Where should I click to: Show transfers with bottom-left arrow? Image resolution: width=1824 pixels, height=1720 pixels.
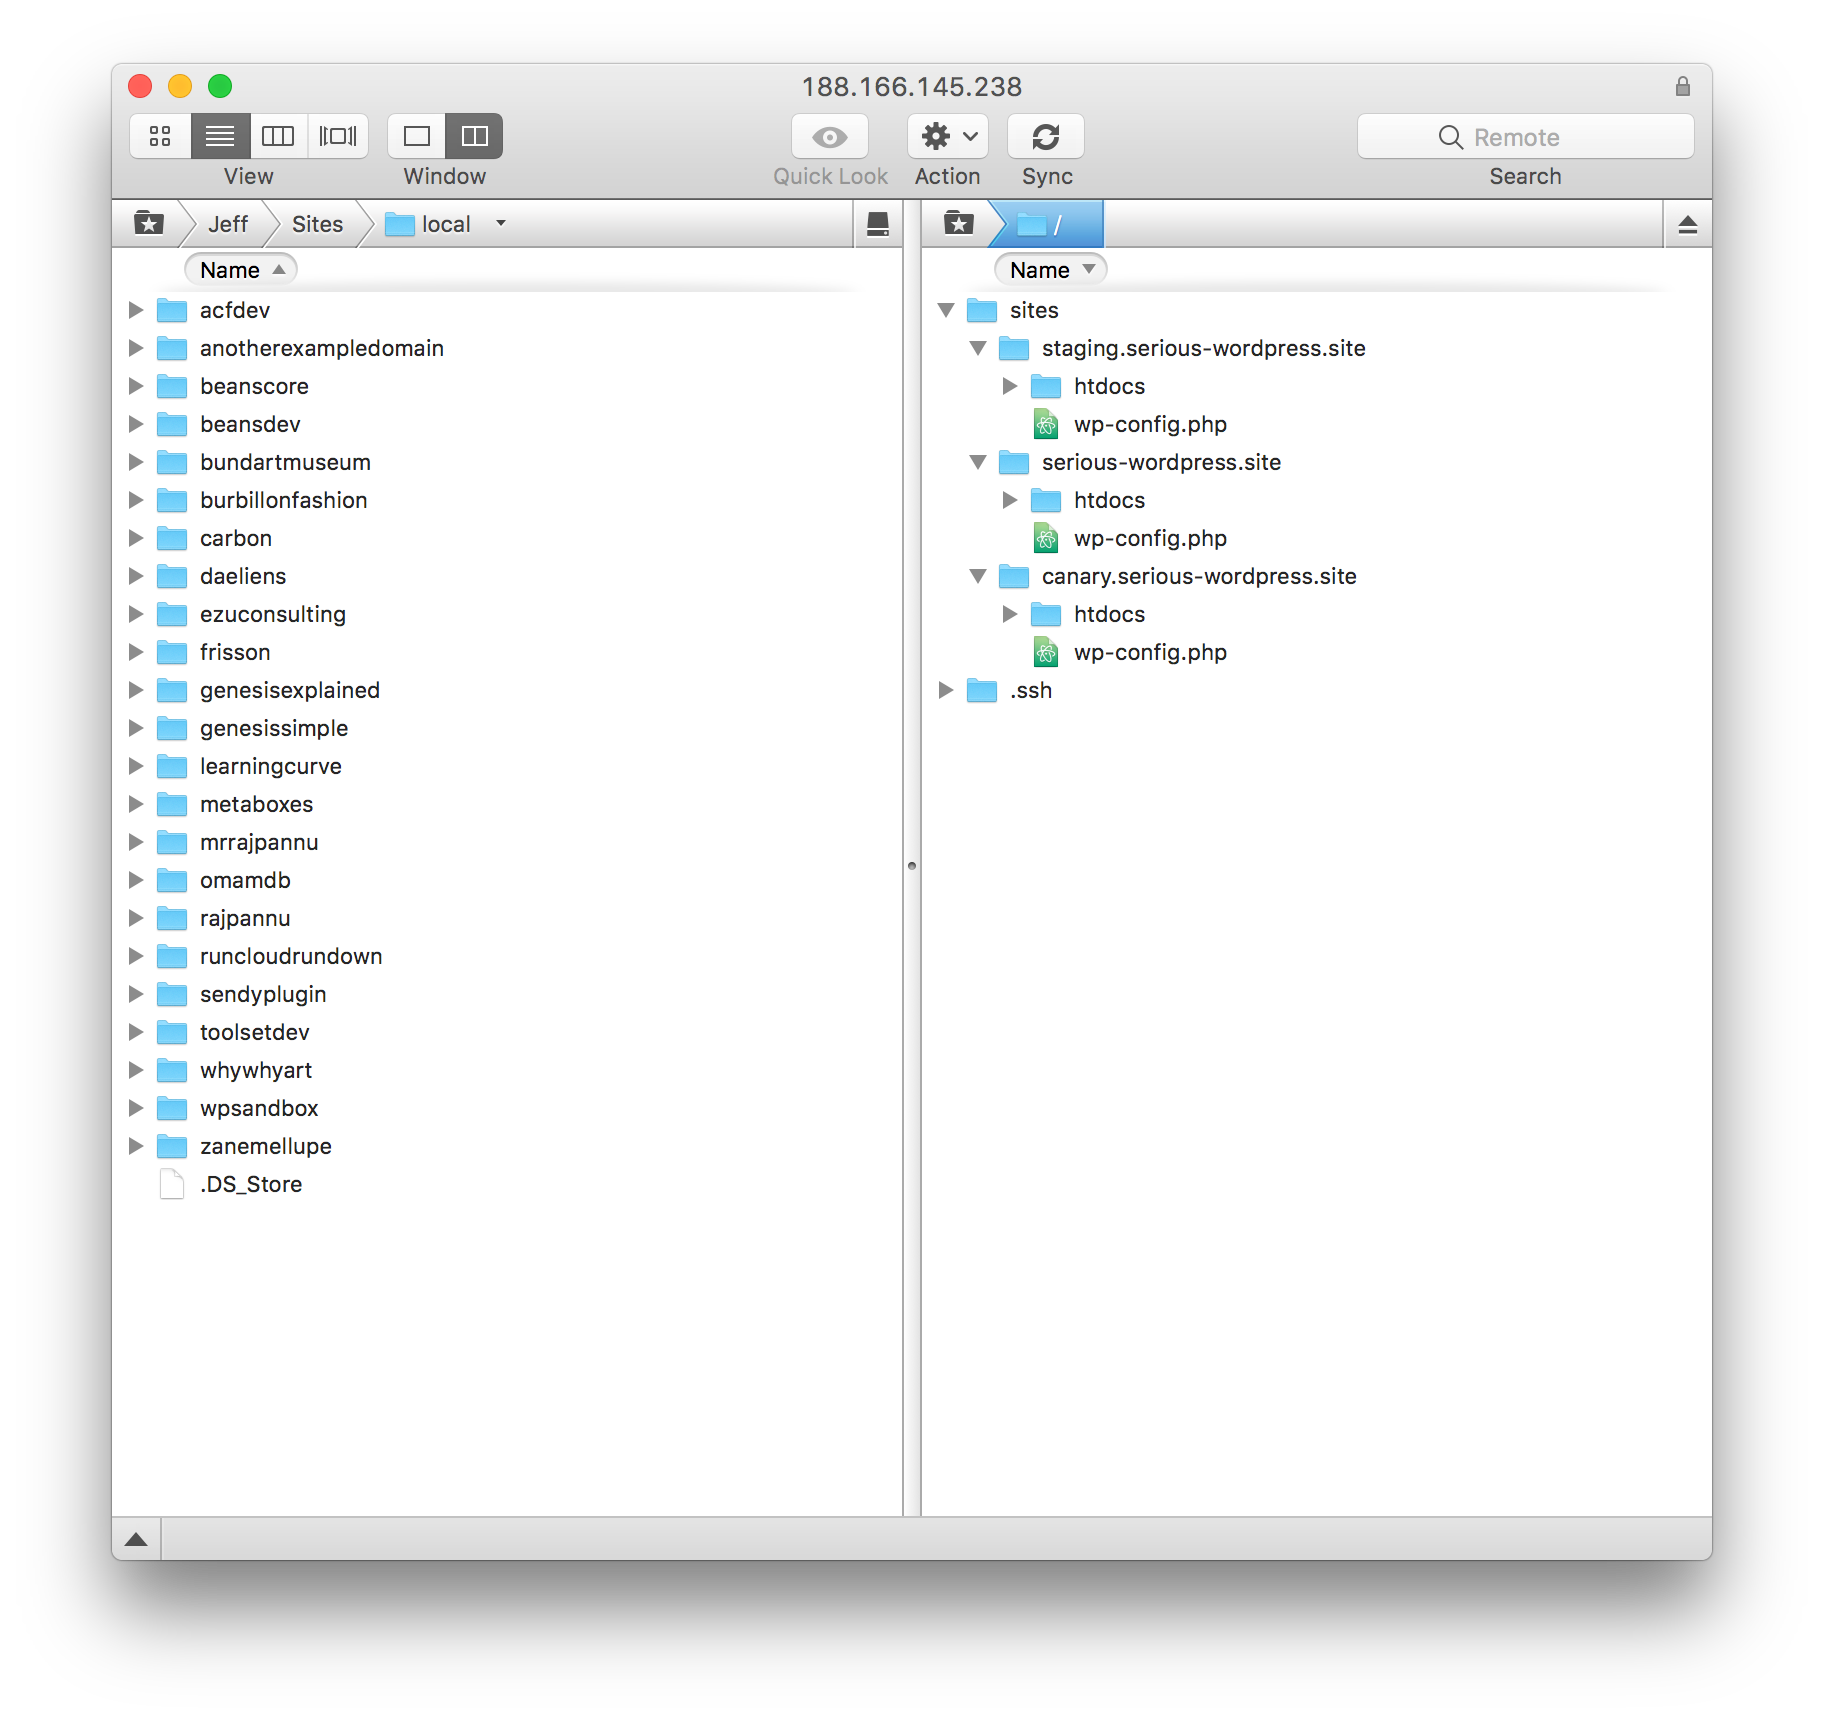[x=136, y=1539]
